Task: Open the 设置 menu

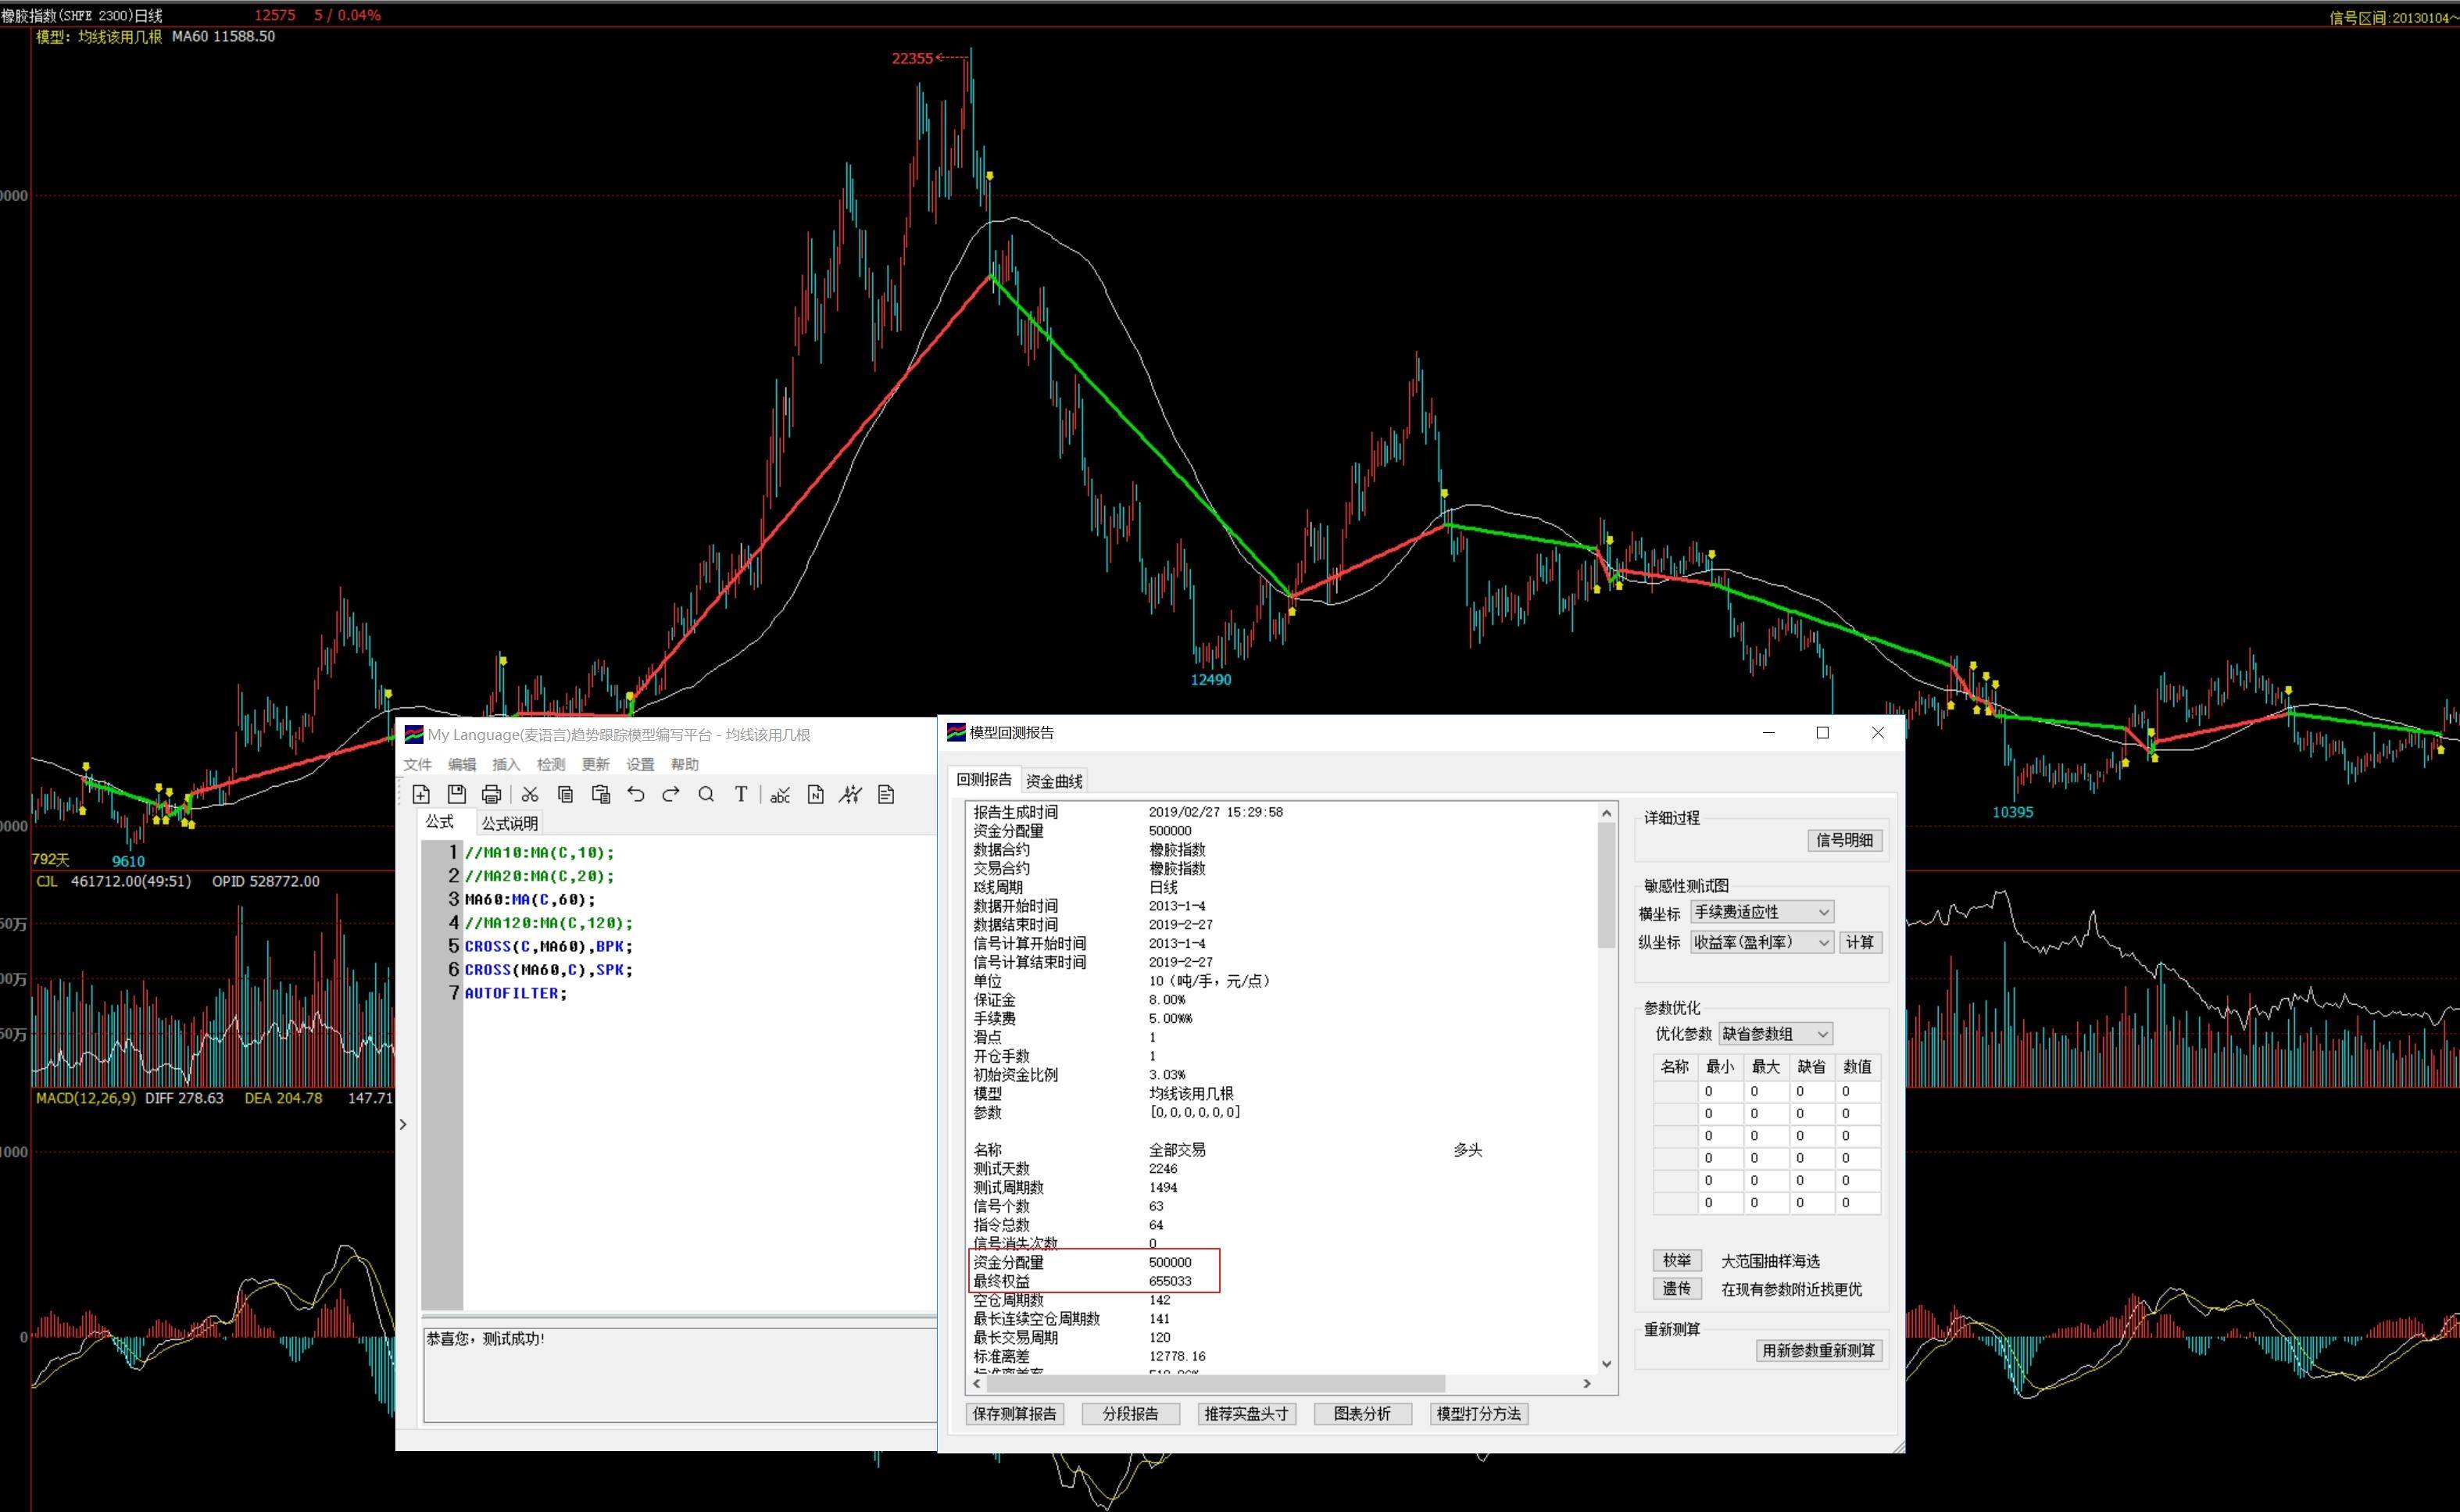Action: click(x=640, y=764)
